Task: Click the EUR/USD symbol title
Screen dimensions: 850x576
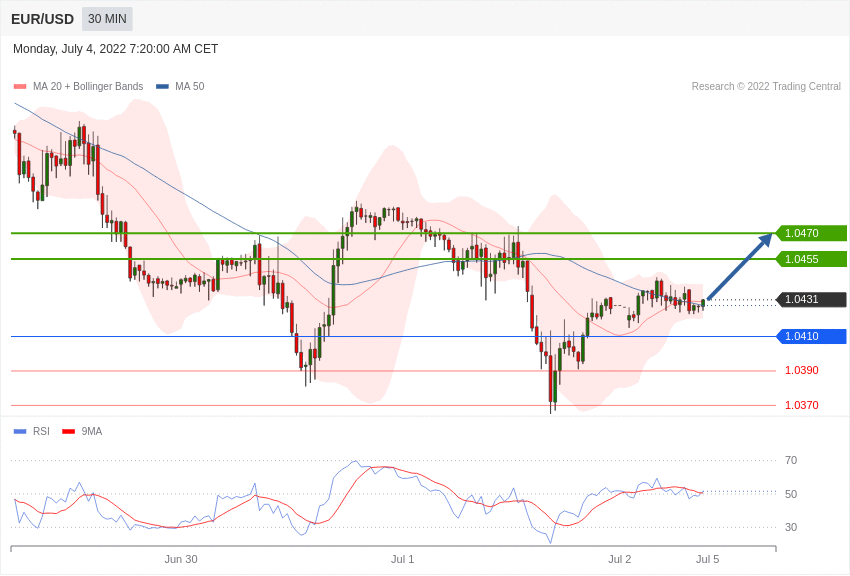Action: tap(42, 19)
